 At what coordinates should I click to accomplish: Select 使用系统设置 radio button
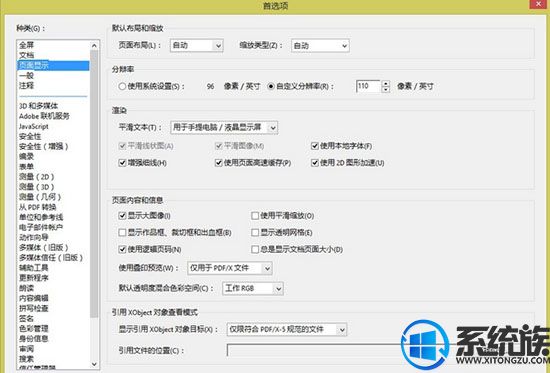coord(122,86)
